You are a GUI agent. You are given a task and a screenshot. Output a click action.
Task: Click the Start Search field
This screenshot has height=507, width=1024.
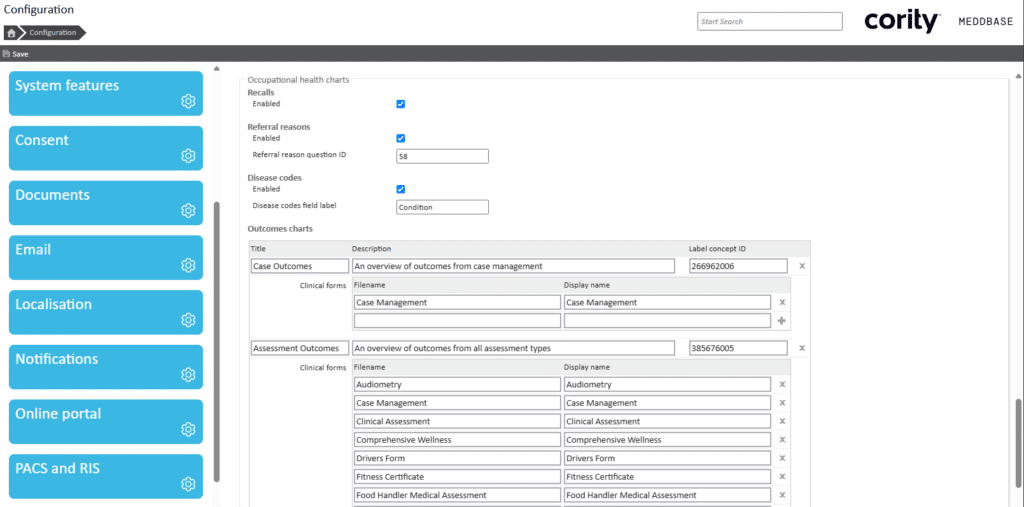[770, 22]
